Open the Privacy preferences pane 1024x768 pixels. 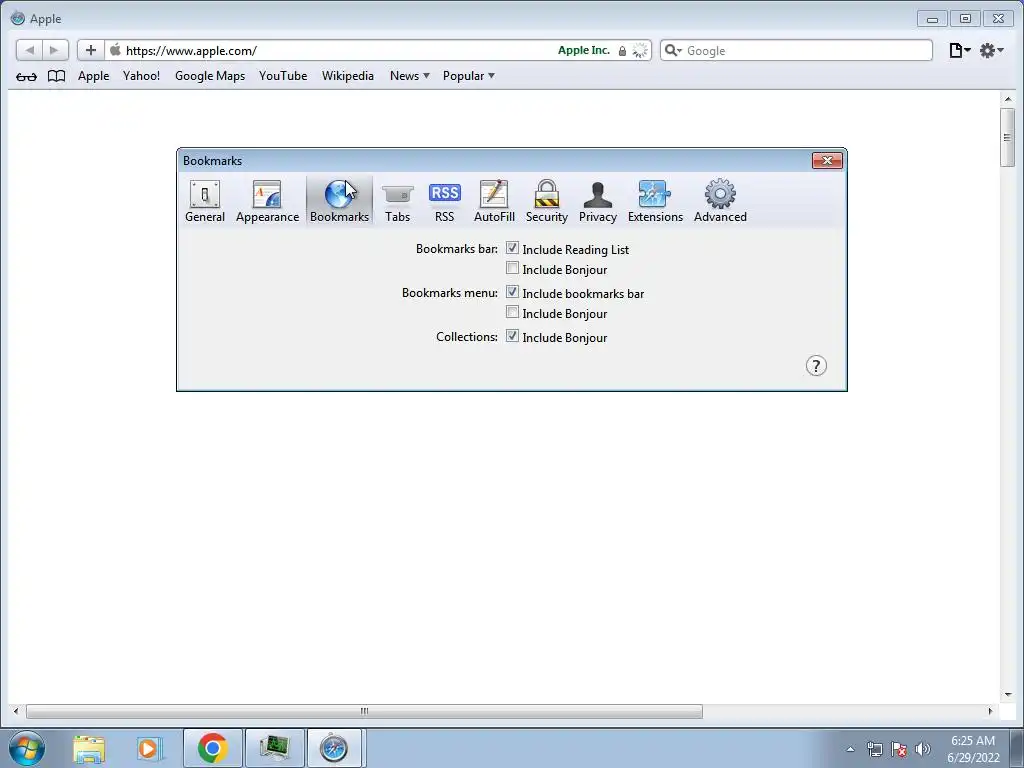598,201
